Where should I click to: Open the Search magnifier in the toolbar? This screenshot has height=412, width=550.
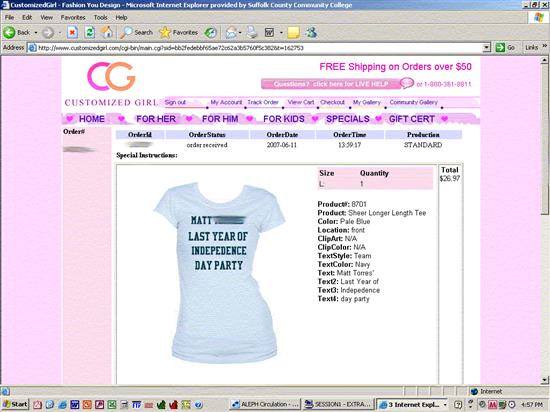pos(136,33)
